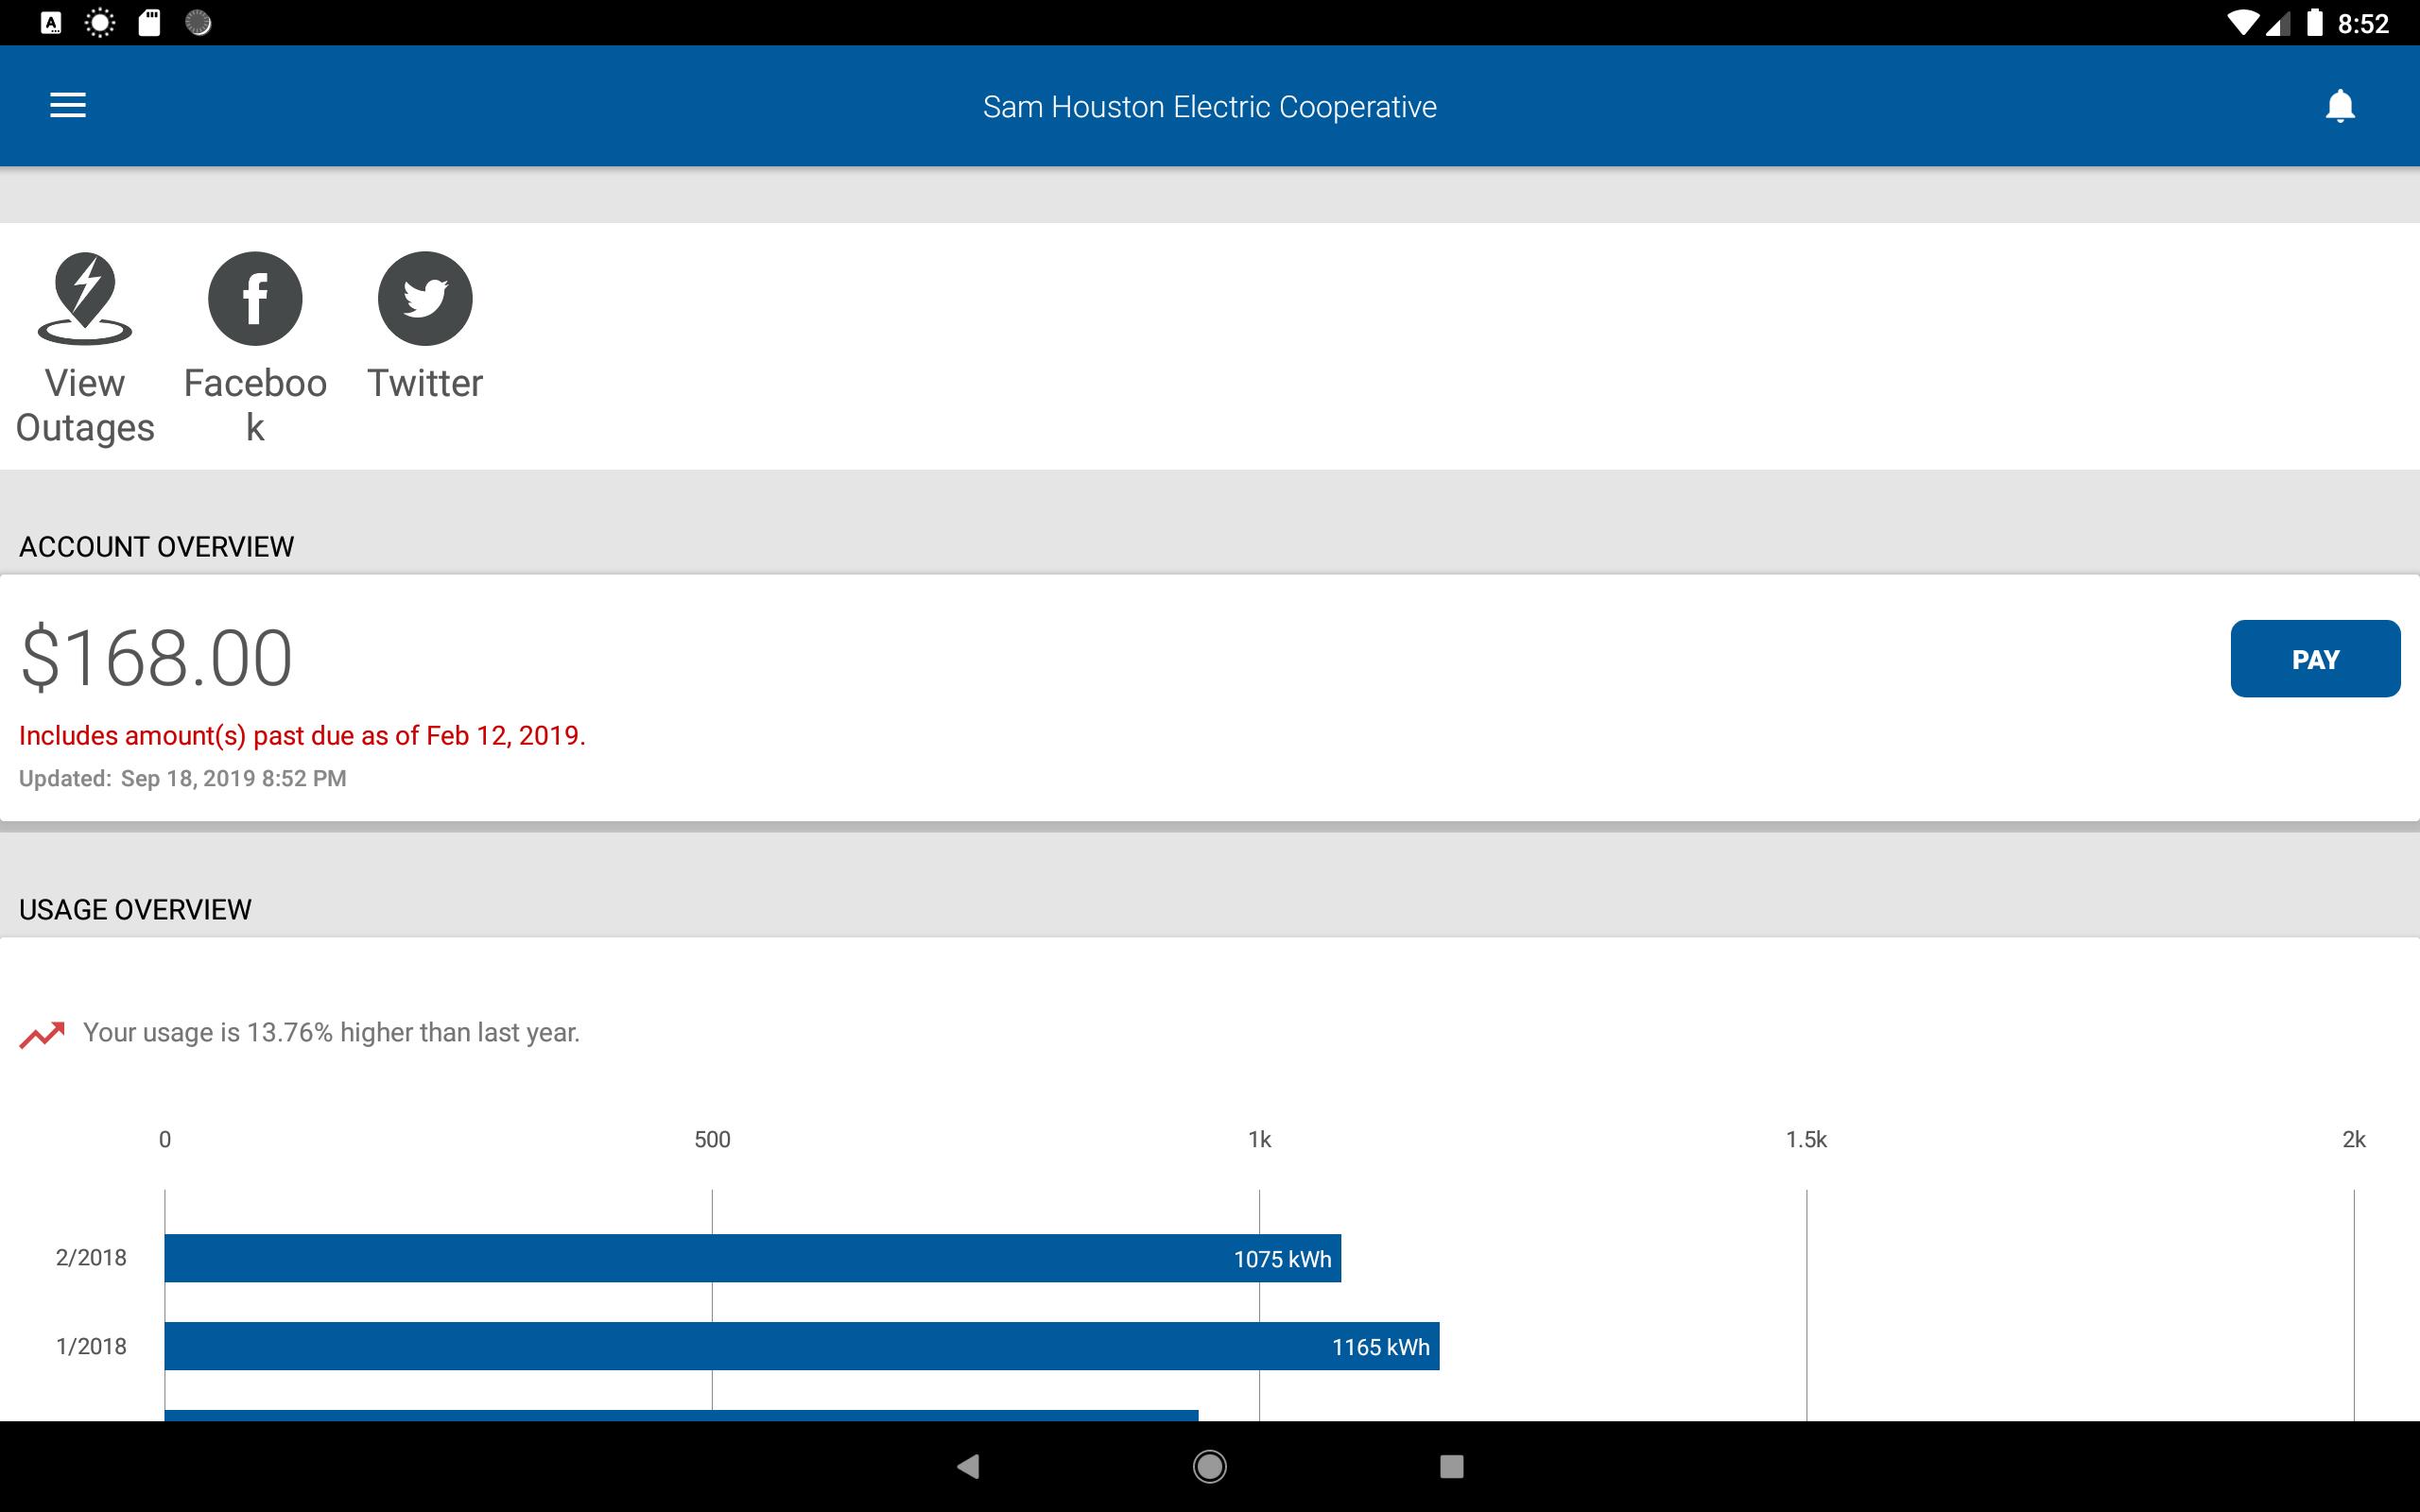The image size is (2420, 1512).
Task: Click the 1075 kWh bar label
Action: 1282,1259
